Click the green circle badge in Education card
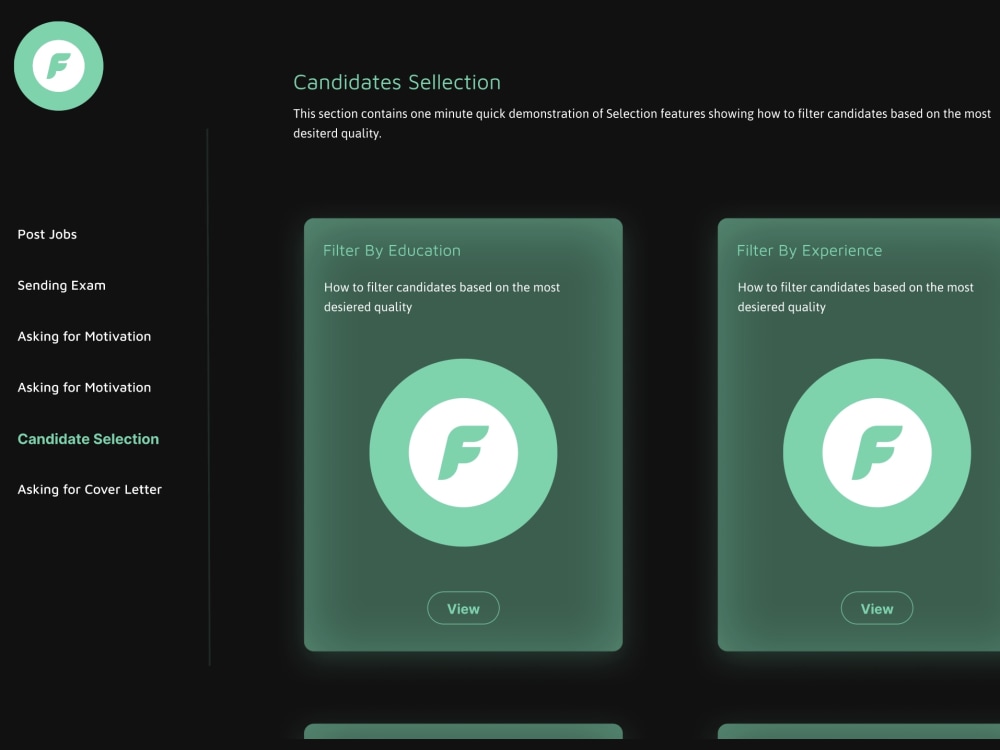Image resolution: width=1000 pixels, height=750 pixels. tap(463, 452)
